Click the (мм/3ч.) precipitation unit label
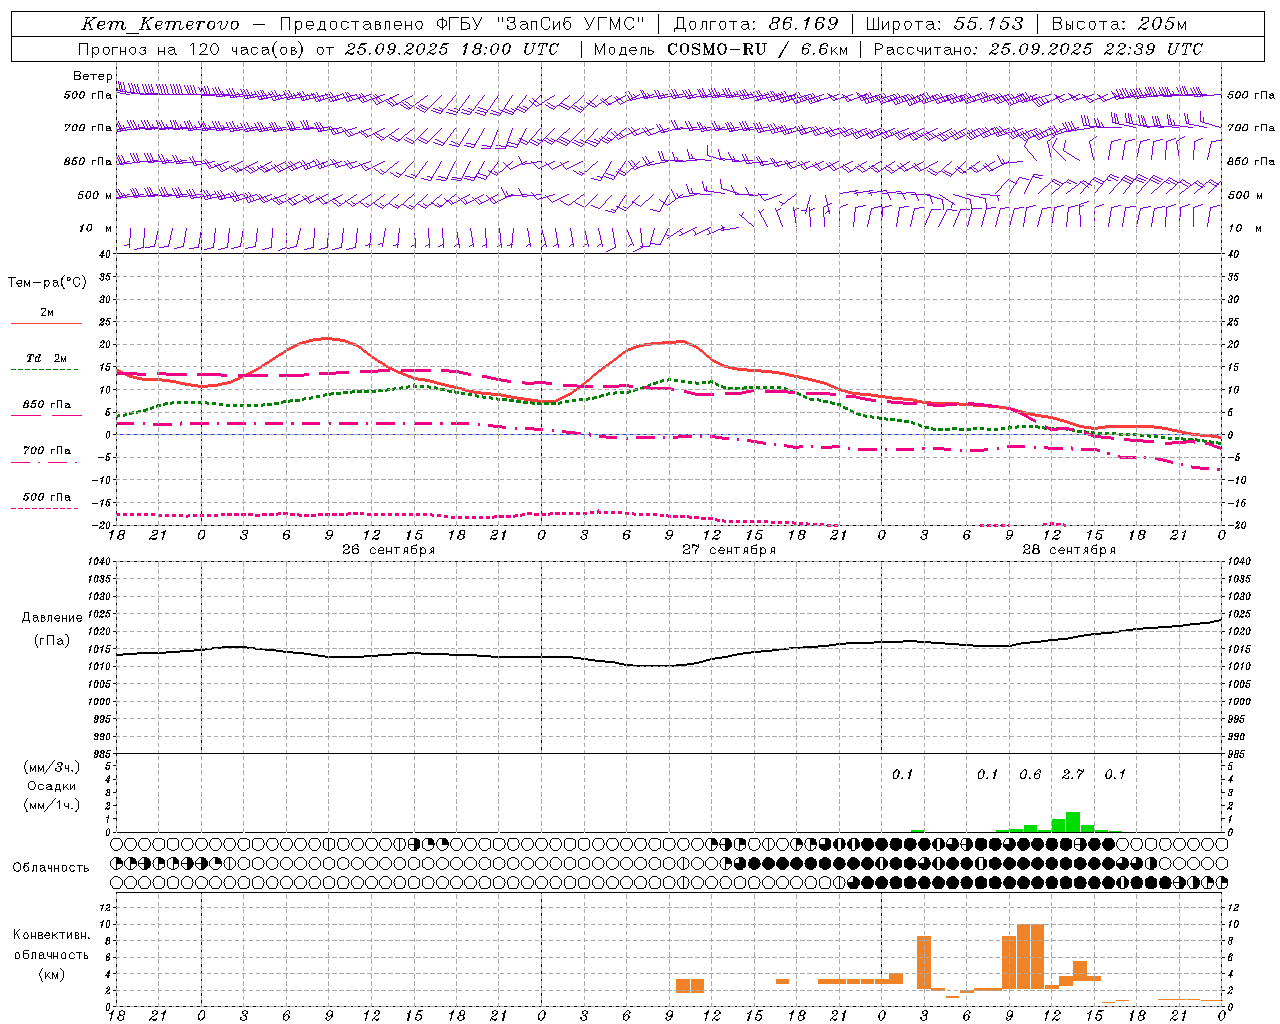1280x1024 pixels. pyautogui.click(x=52, y=768)
